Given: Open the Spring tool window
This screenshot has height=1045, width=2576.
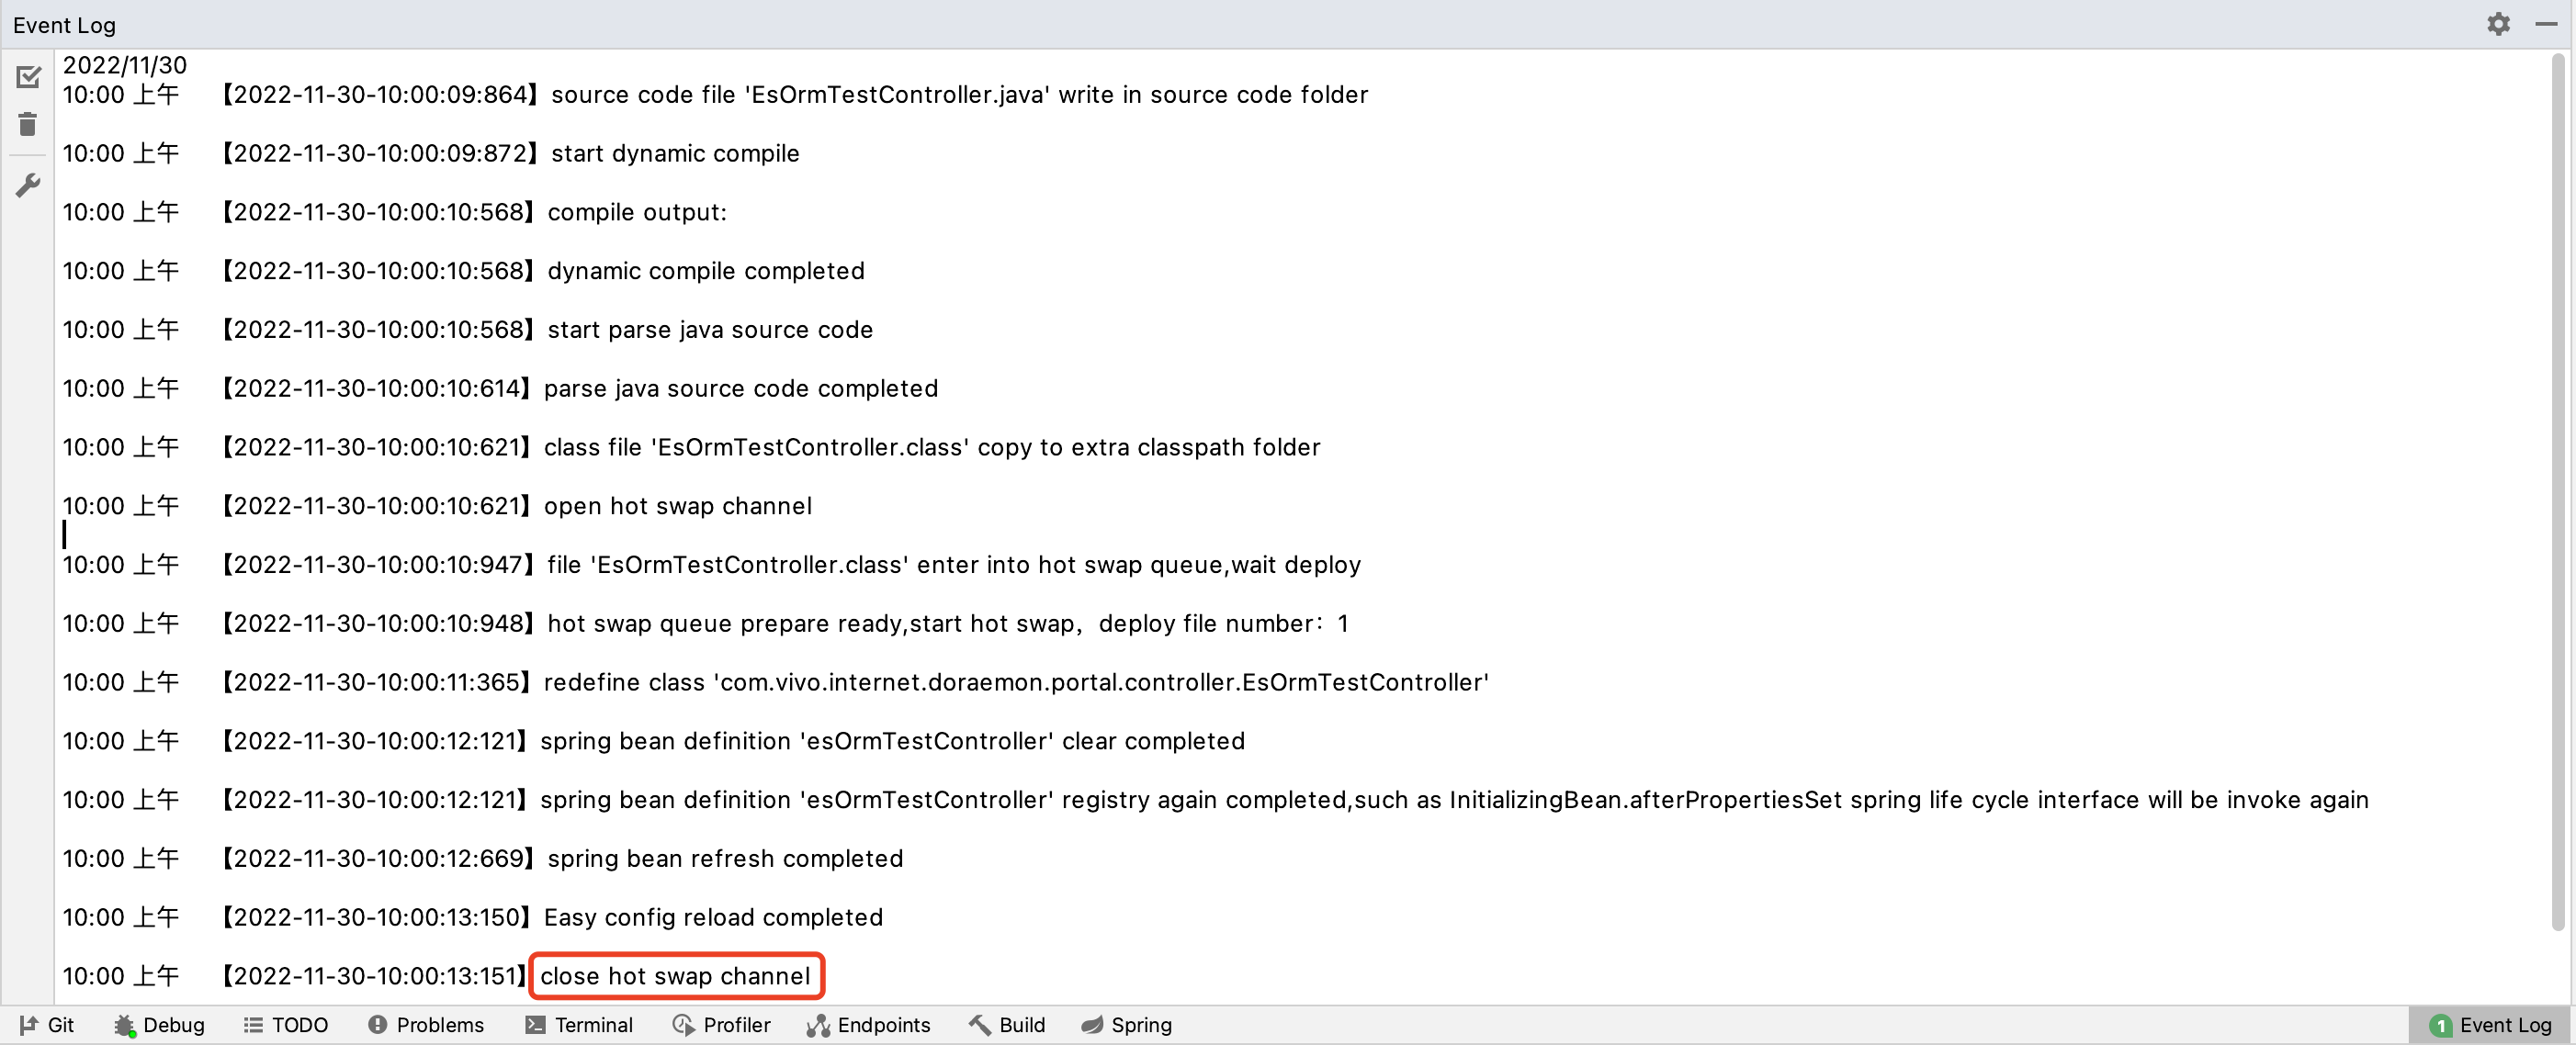Looking at the screenshot, I should pos(1127,1025).
